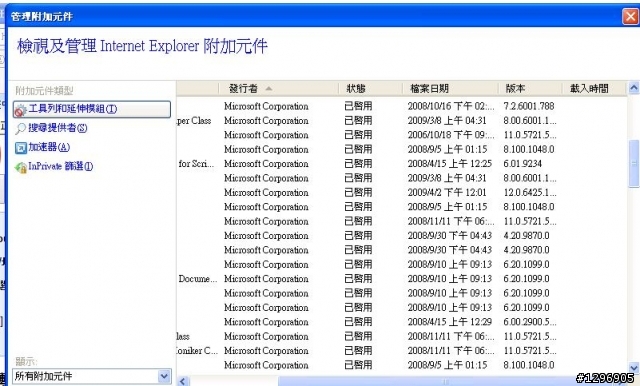The height and width of the screenshot is (386, 640).
Task: Close the 管理附加元件 dialog
Action: coord(631,17)
